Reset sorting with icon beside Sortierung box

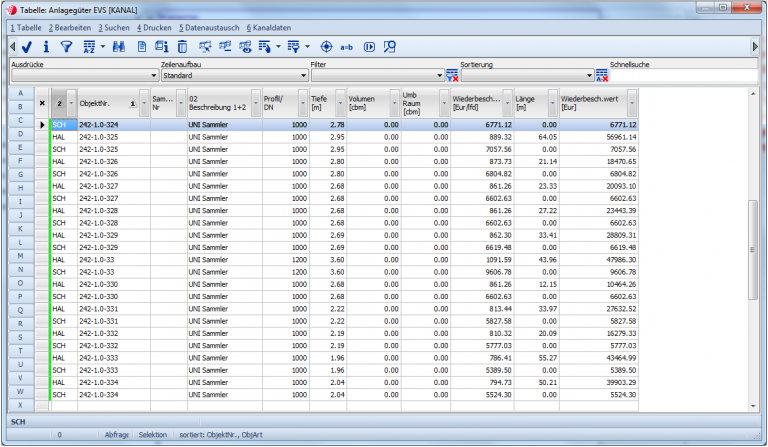[602, 75]
